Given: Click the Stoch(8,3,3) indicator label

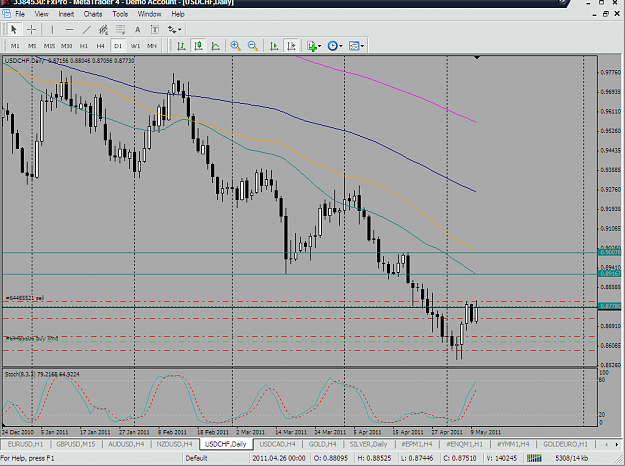Looking at the screenshot, I should 42,374.
